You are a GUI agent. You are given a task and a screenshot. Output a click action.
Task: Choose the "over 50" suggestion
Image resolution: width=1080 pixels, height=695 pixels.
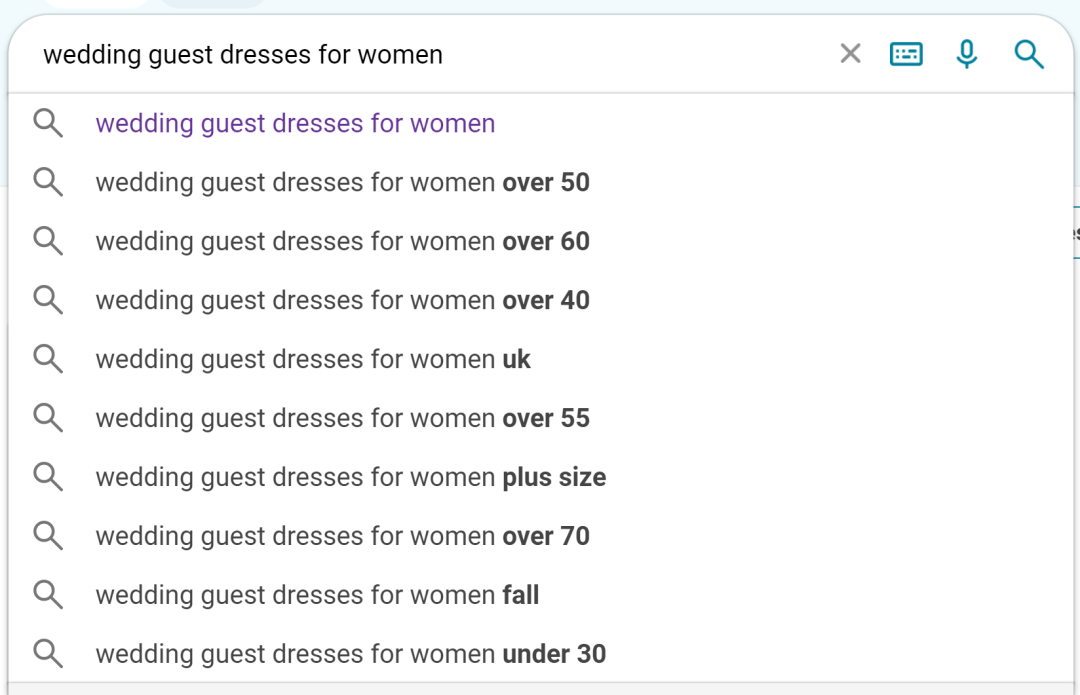tap(342, 183)
